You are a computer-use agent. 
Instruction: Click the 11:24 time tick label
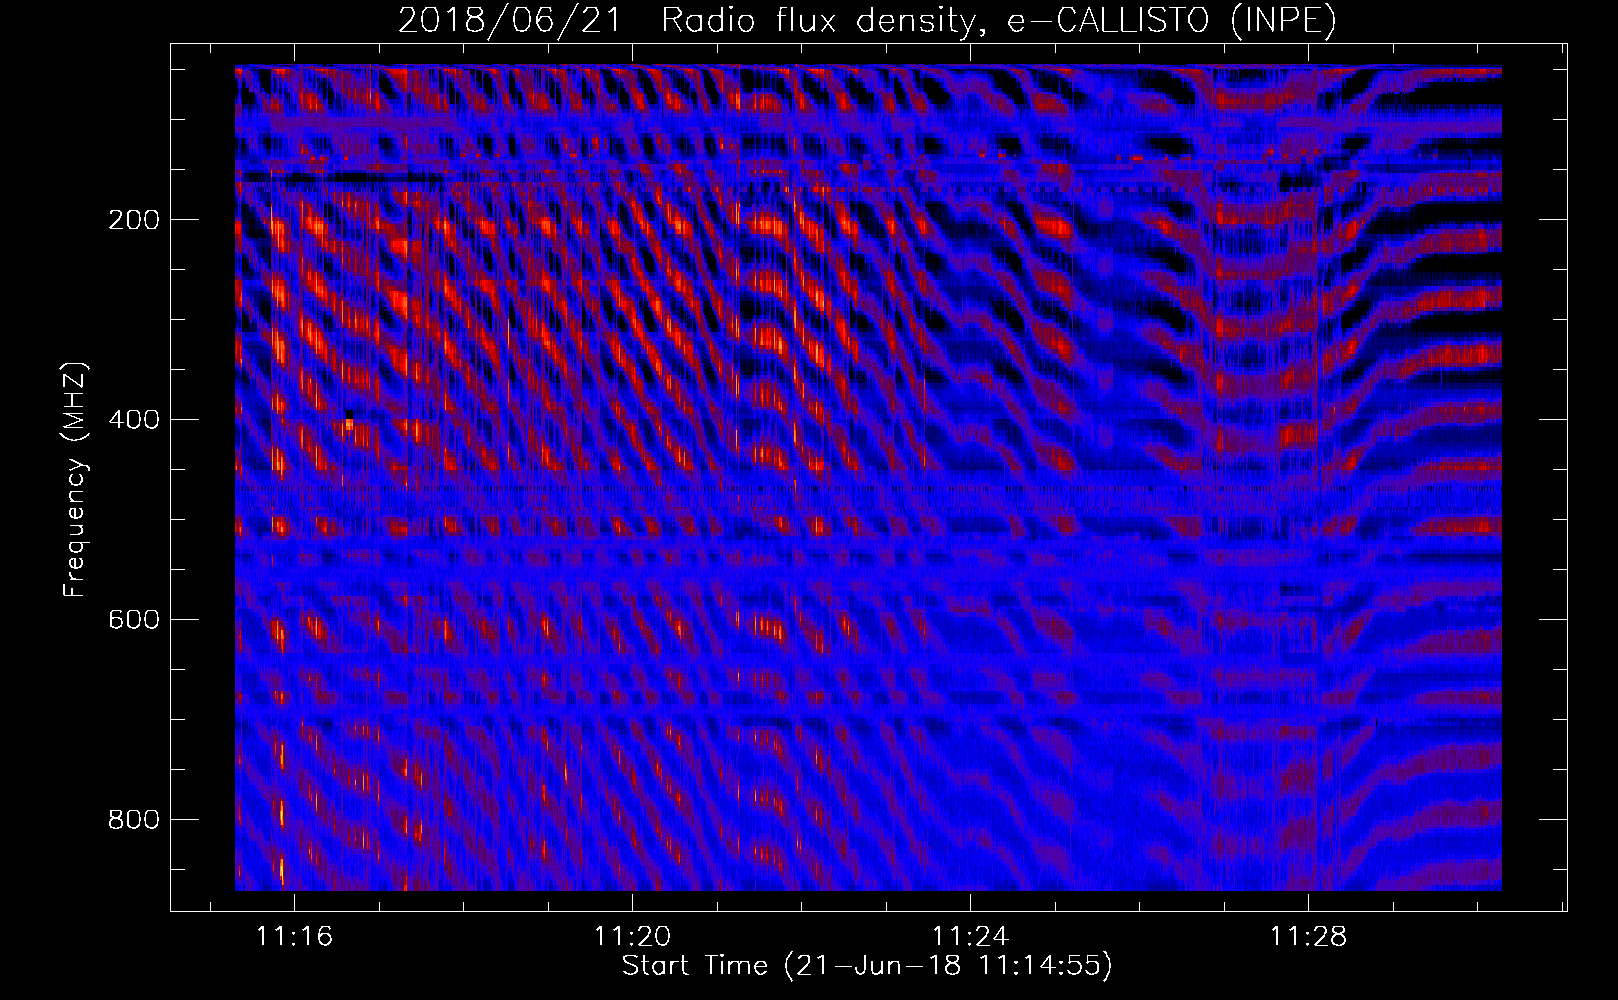(x=970, y=937)
